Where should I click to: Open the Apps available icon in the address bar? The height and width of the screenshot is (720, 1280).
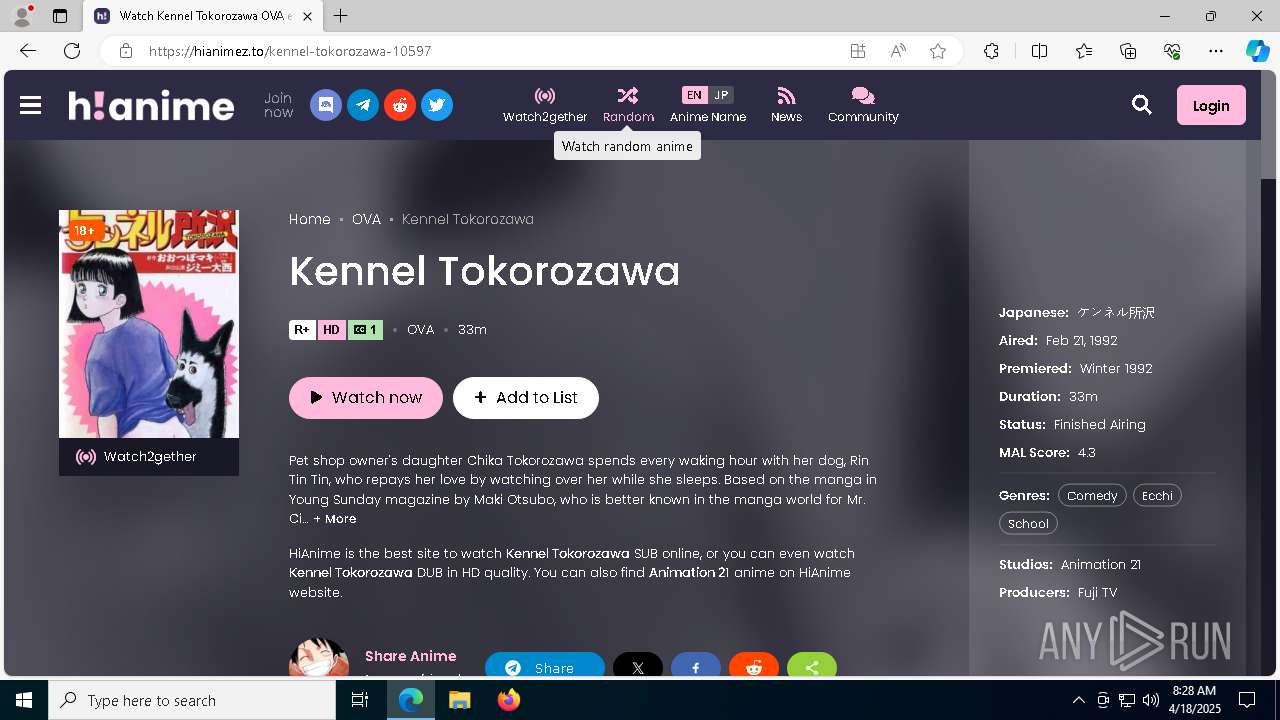[x=858, y=51]
